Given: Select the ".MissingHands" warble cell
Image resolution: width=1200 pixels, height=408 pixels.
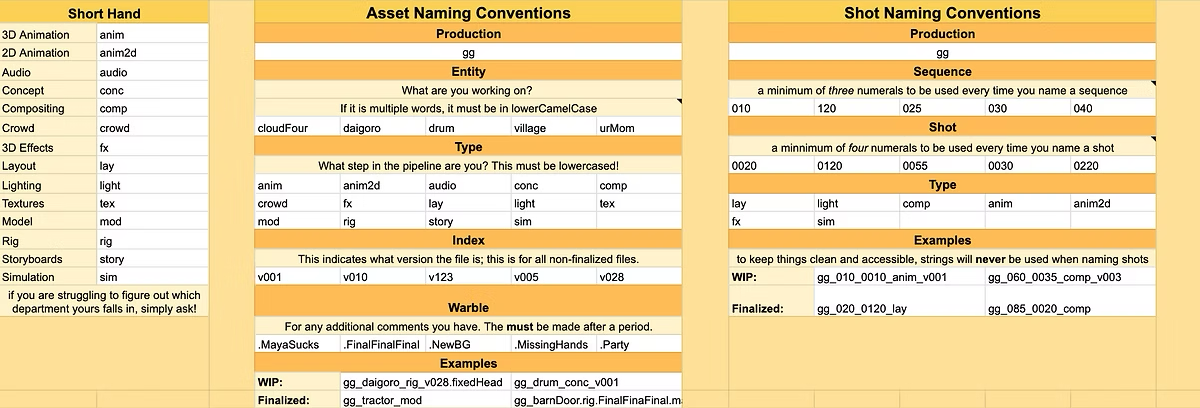Looking at the screenshot, I should (553, 345).
